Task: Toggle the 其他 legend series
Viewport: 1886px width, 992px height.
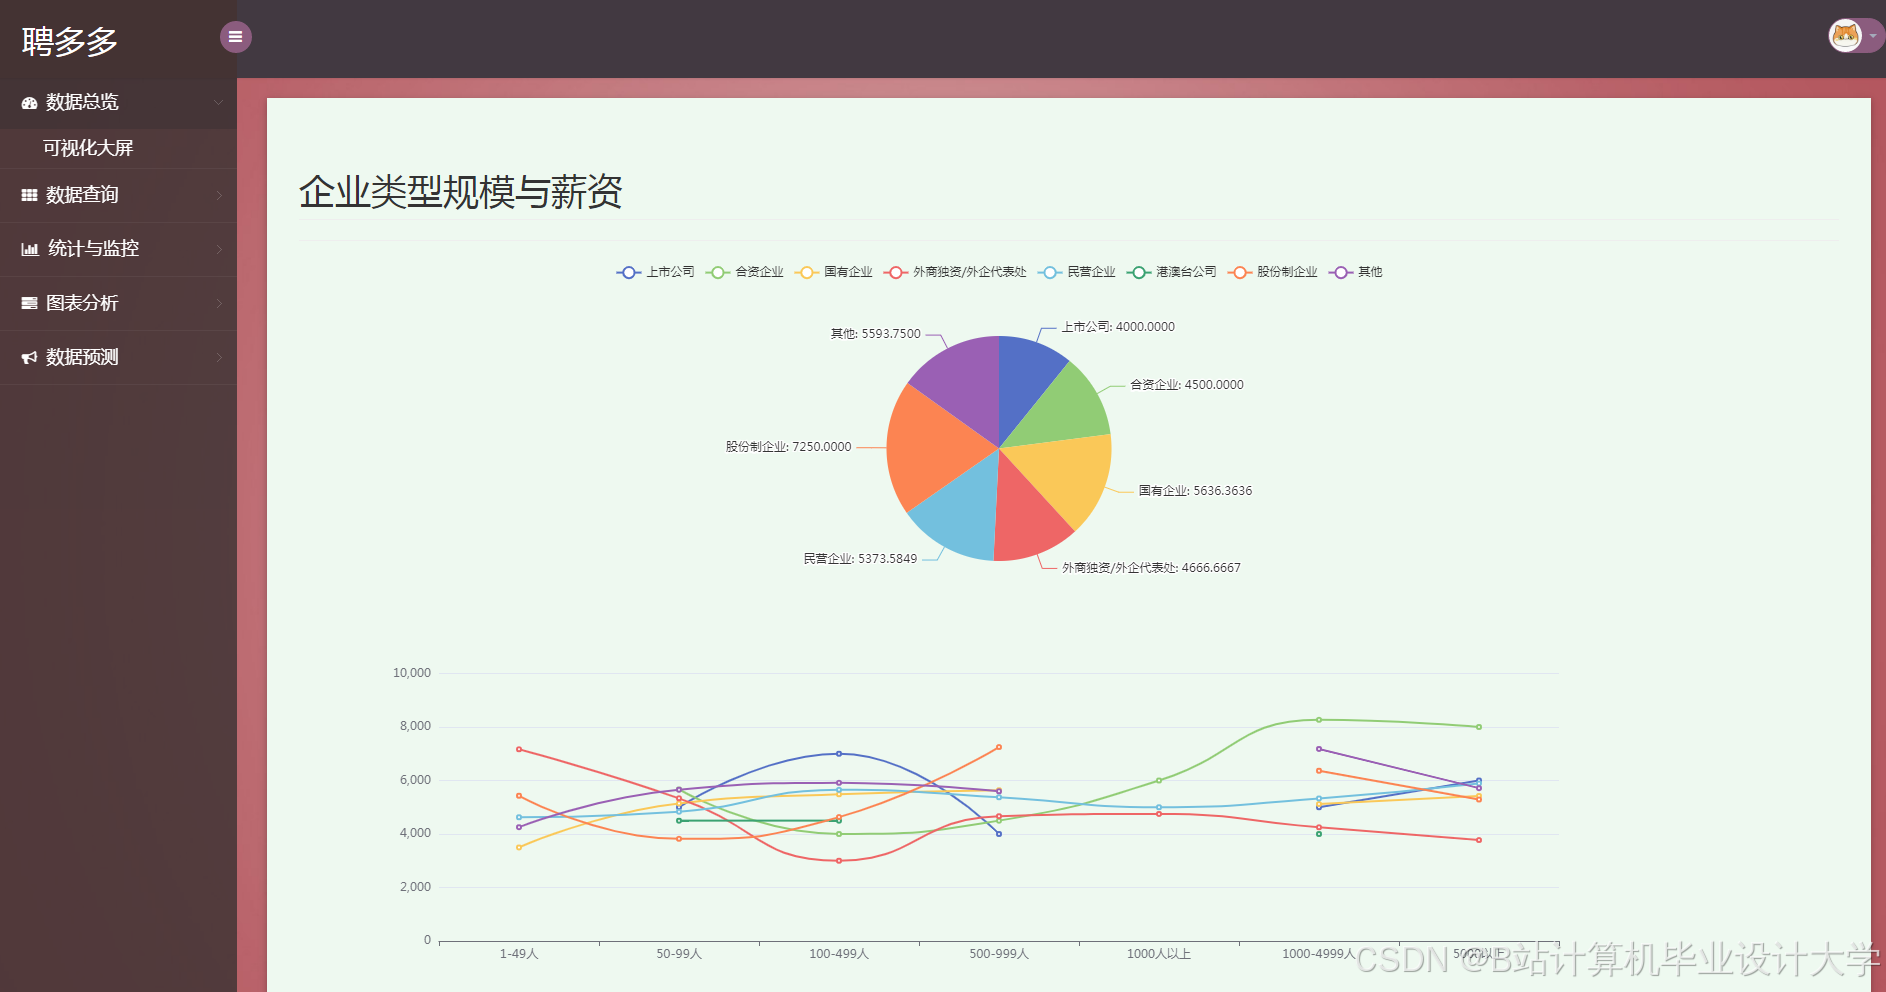Action: (1355, 272)
